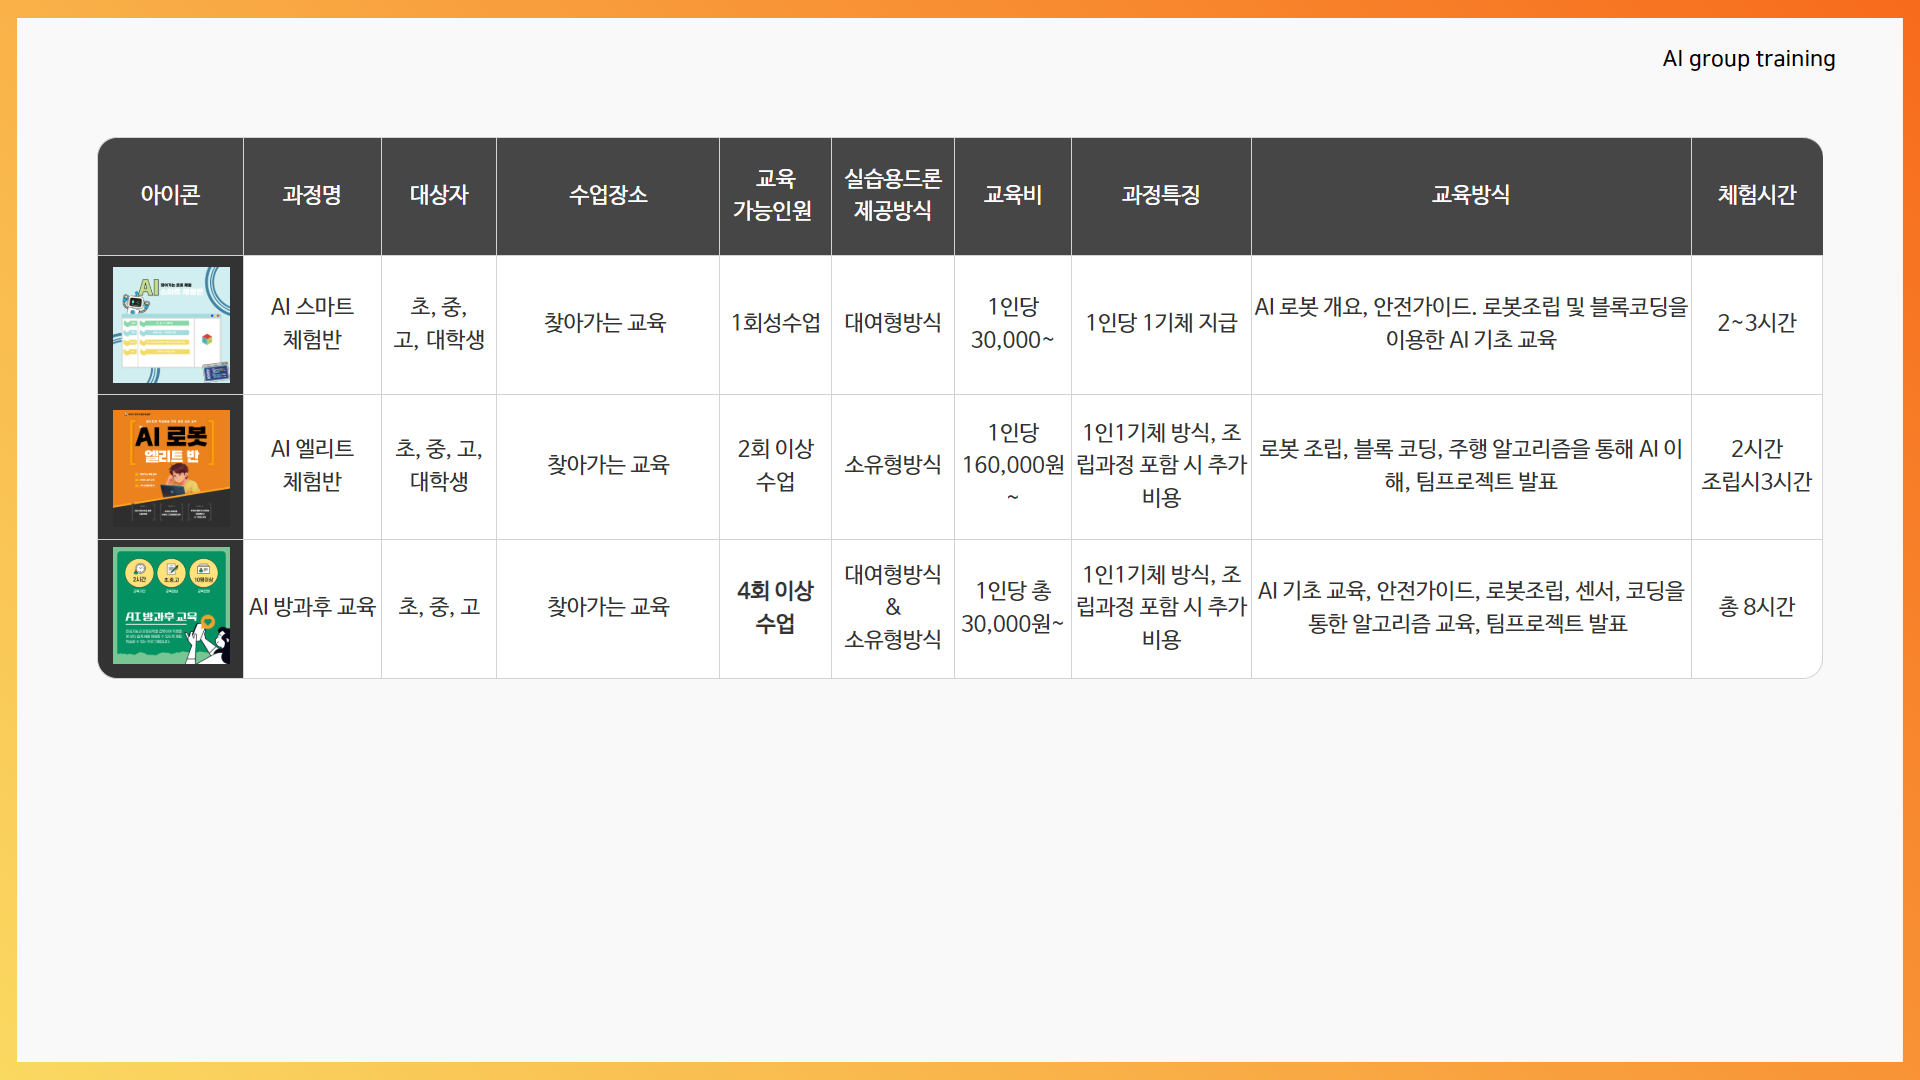This screenshot has height=1080, width=1920.
Task: Click the '1회성수업' cell
Action: (775, 324)
